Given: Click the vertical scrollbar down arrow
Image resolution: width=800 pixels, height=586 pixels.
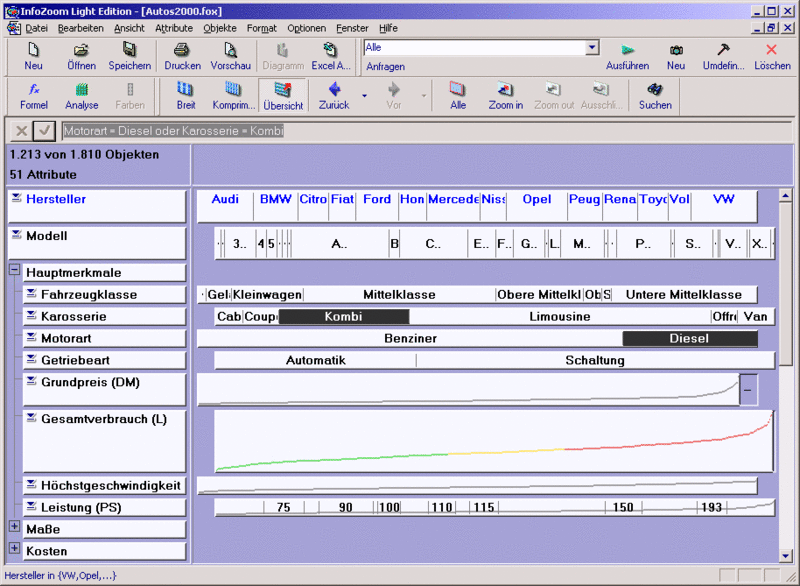Looking at the screenshot, I should pos(786,556).
